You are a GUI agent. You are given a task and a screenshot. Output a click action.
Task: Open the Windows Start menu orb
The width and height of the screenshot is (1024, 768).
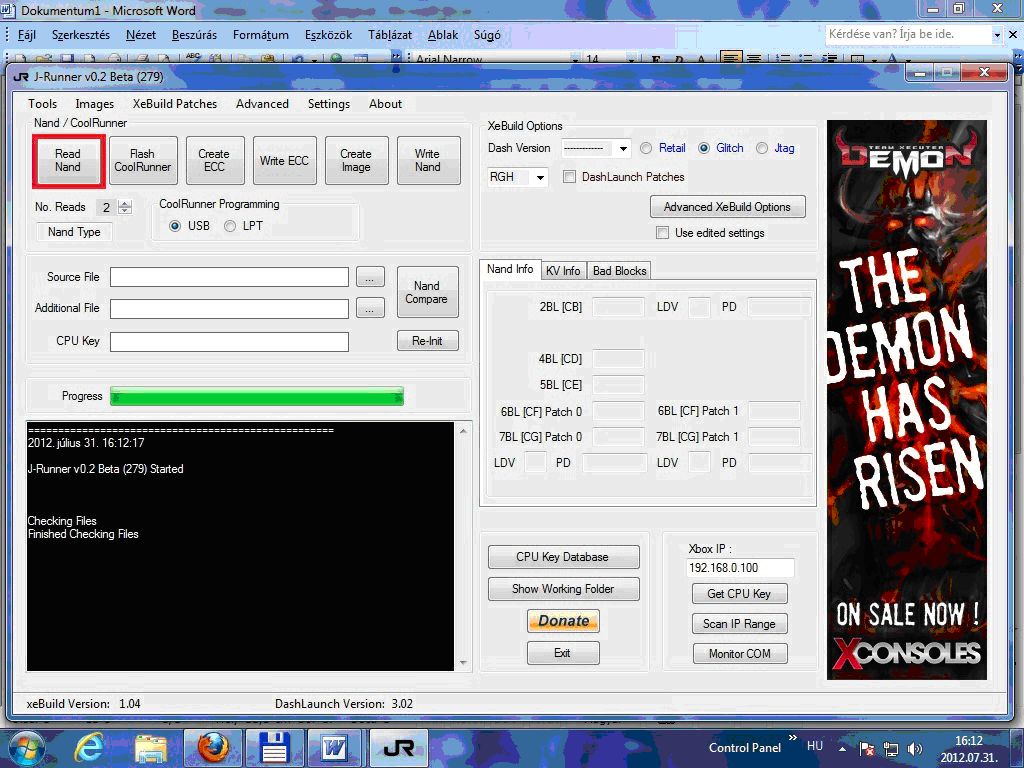coord(25,748)
